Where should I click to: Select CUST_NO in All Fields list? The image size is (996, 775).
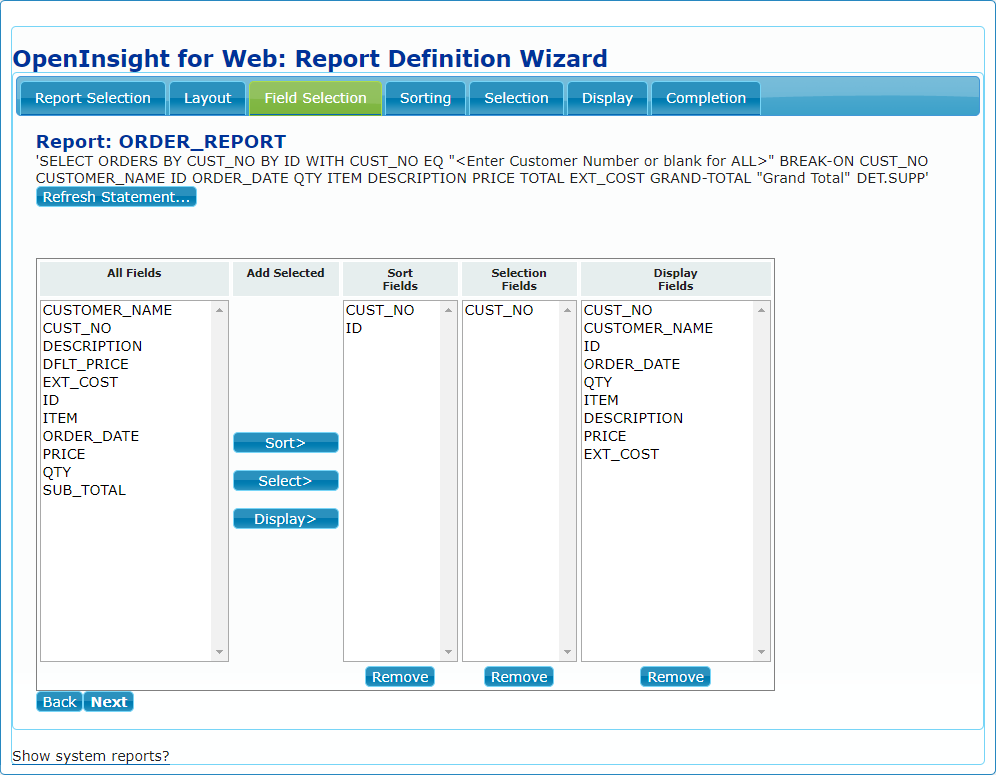point(126,328)
